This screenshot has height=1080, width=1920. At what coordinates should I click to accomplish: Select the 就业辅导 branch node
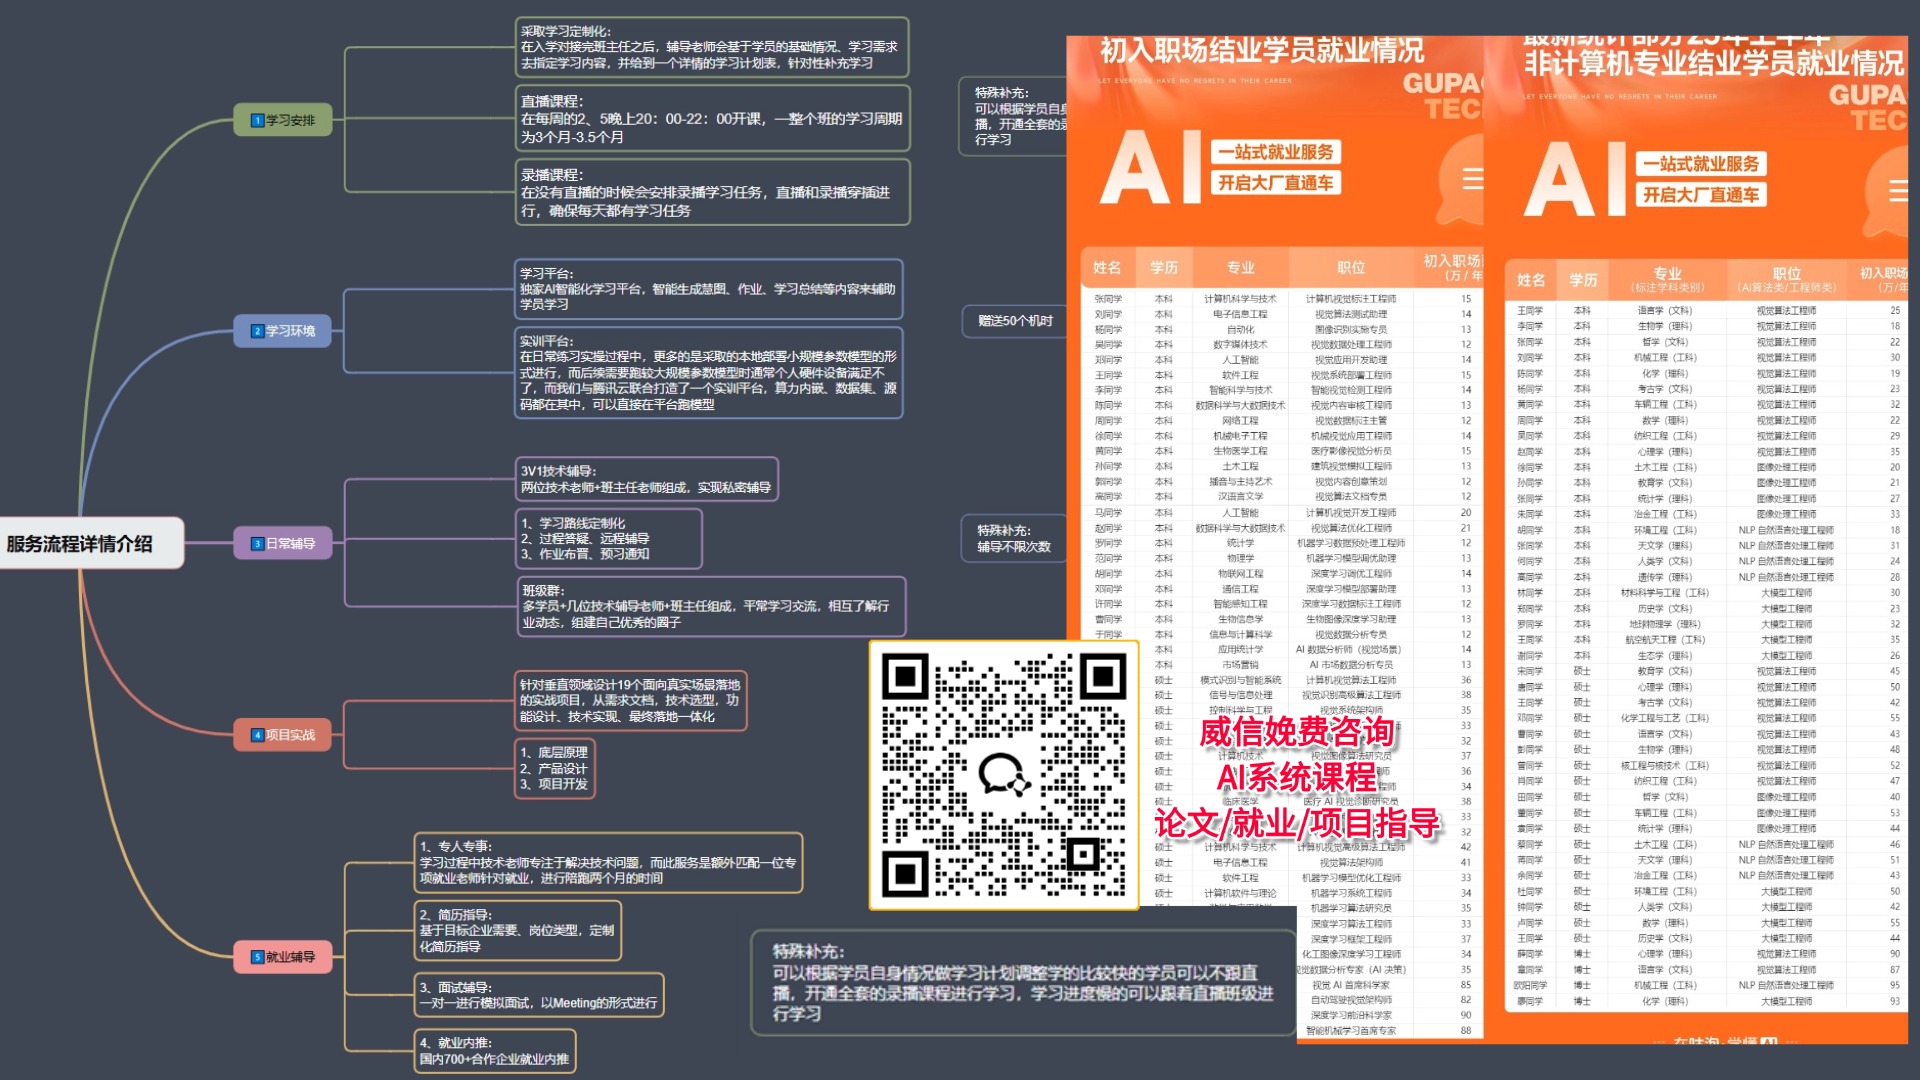(x=283, y=957)
